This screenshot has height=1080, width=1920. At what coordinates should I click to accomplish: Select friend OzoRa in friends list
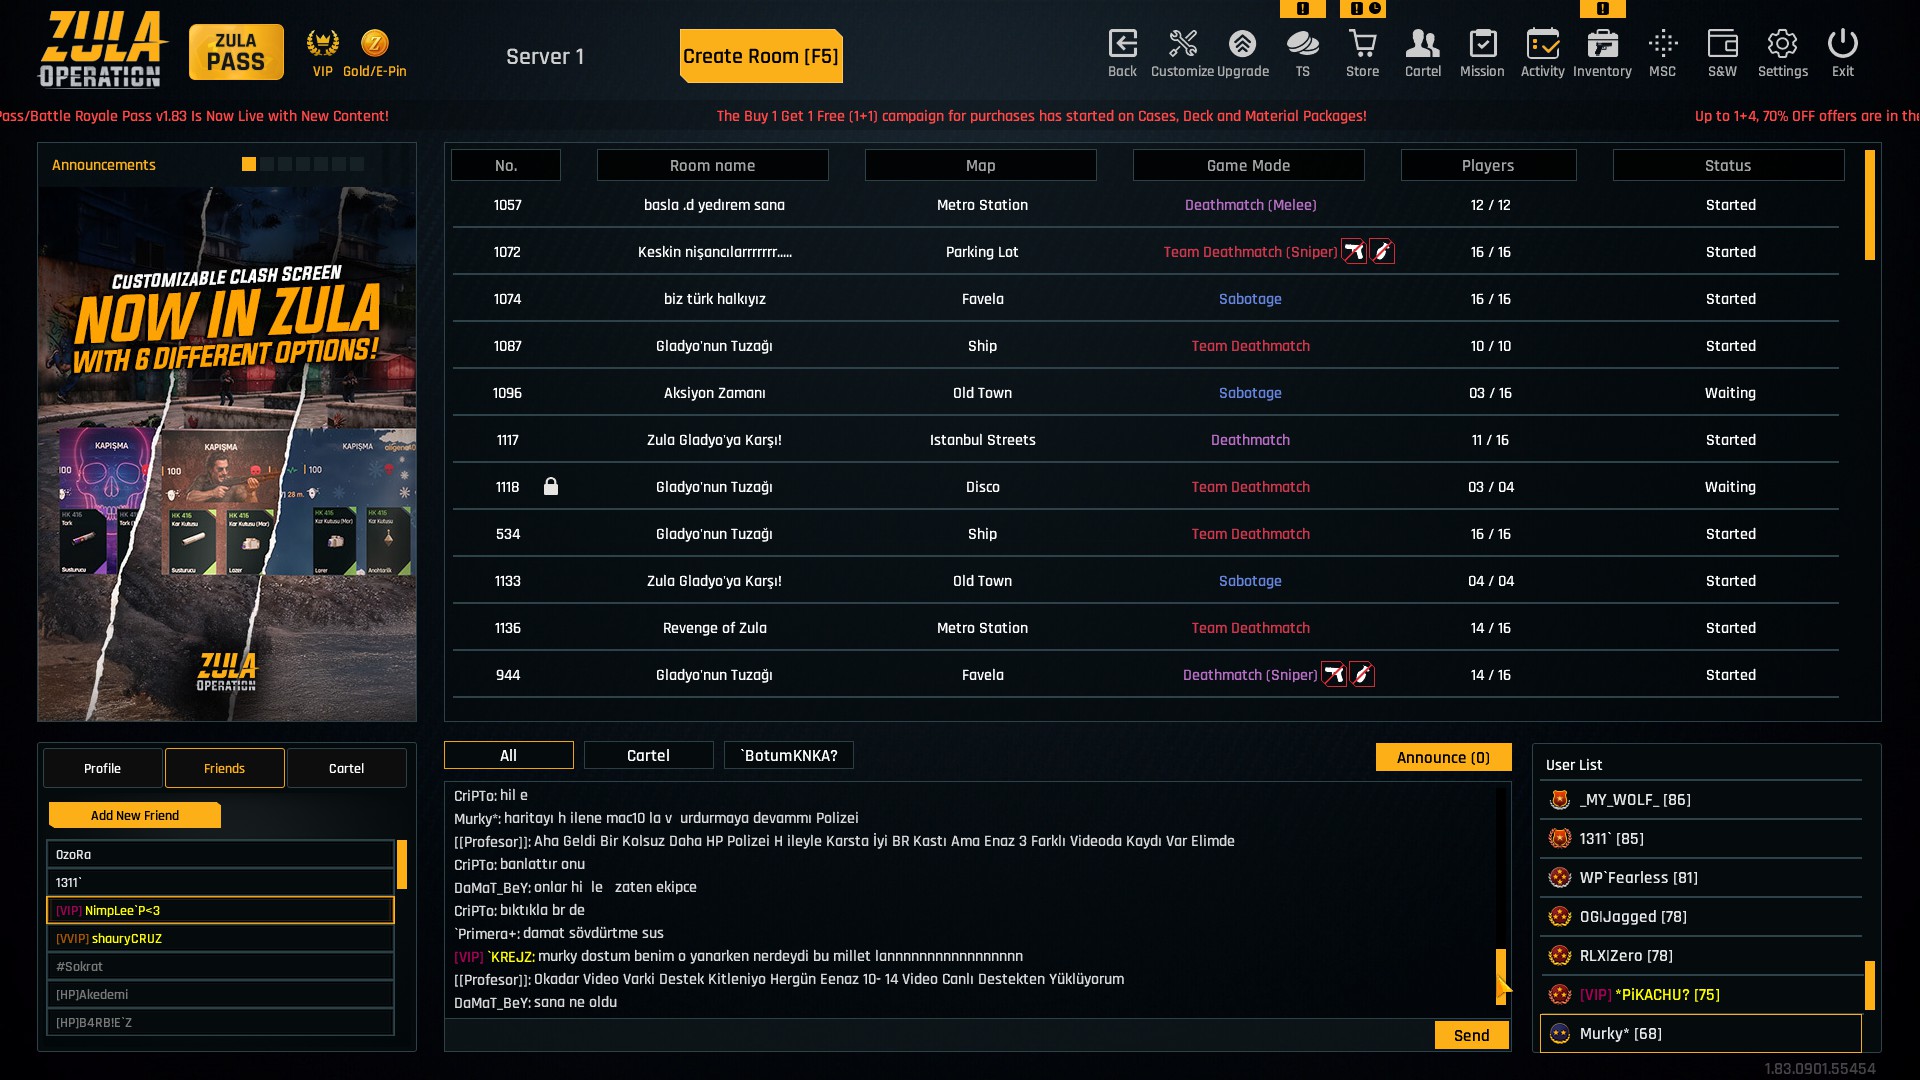(220, 854)
